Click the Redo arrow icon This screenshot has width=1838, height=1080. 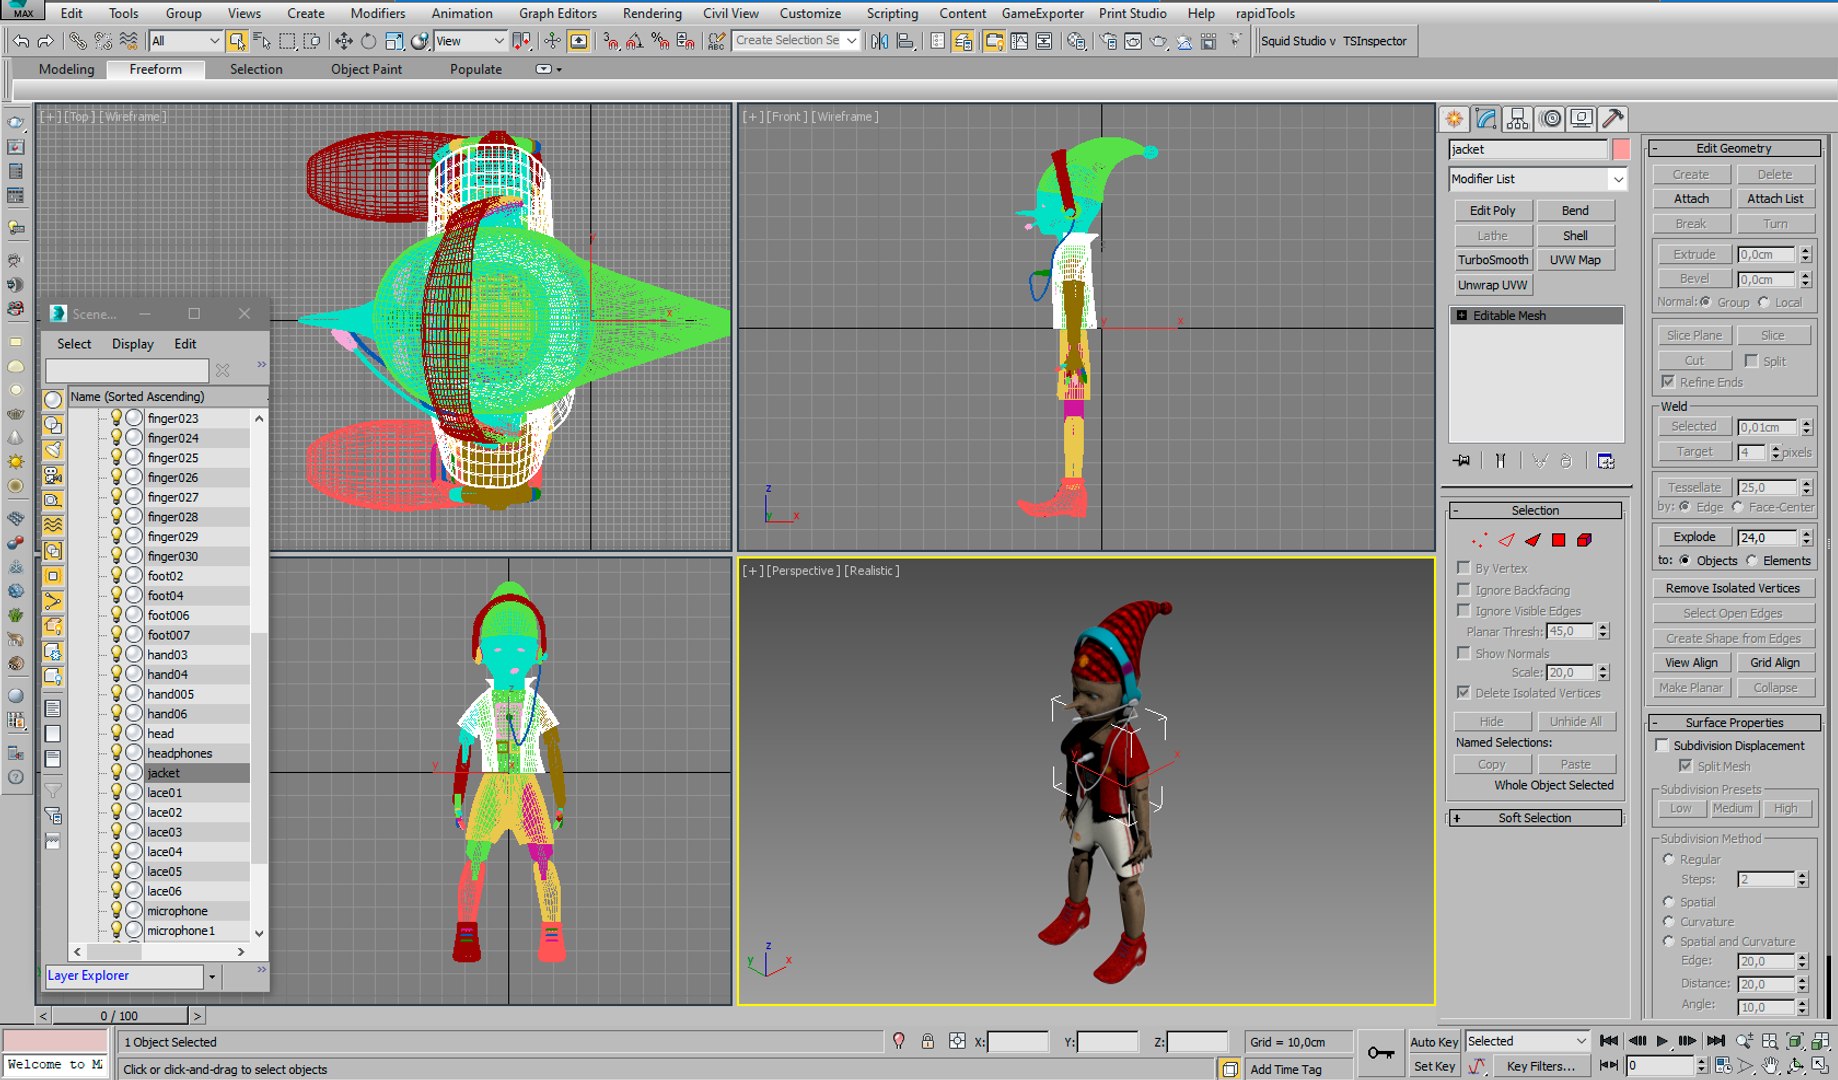click(45, 41)
